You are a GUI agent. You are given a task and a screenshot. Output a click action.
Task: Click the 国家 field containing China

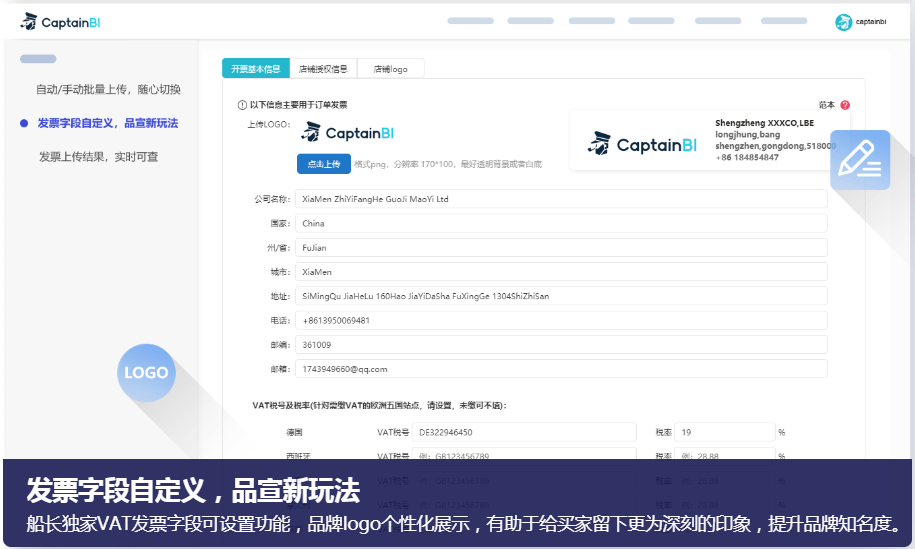pos(561,223)
